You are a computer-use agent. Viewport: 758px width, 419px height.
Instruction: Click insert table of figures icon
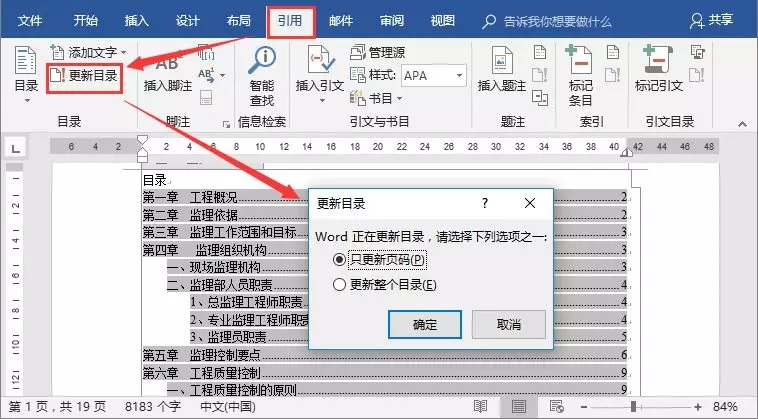(540, 52)
